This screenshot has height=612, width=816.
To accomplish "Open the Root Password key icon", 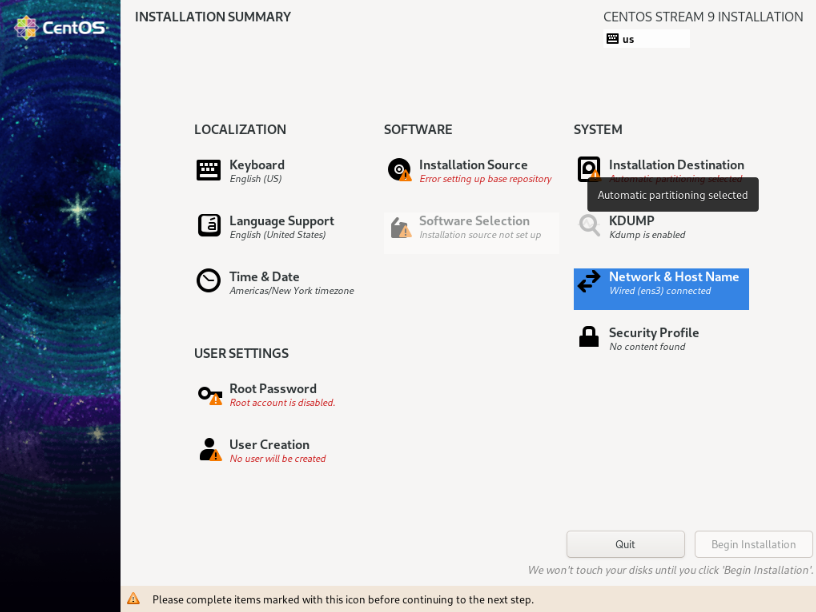I will click(x=210, y=395).
